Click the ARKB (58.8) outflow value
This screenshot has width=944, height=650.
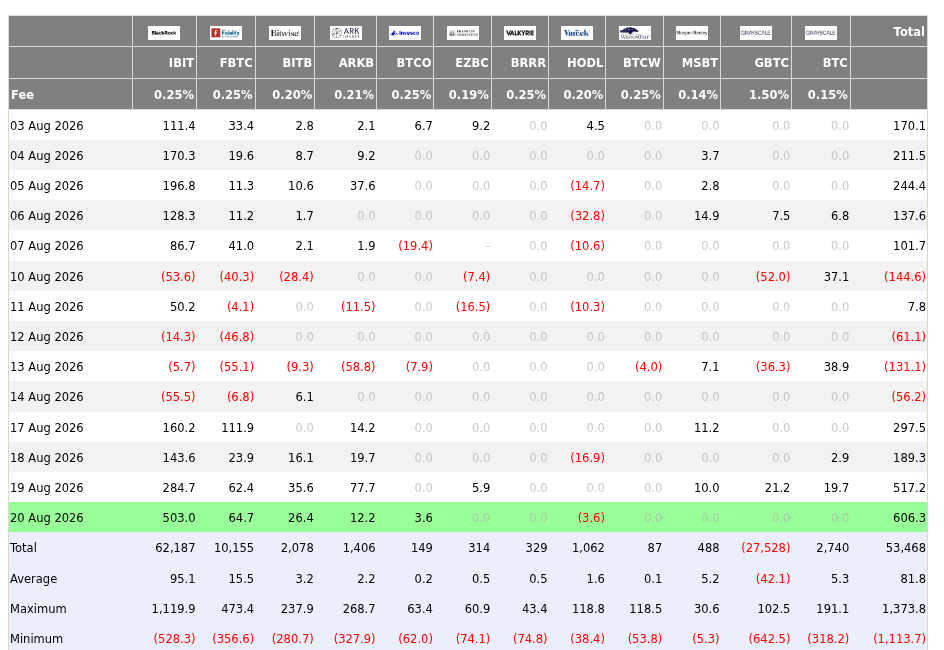[358, 367]
